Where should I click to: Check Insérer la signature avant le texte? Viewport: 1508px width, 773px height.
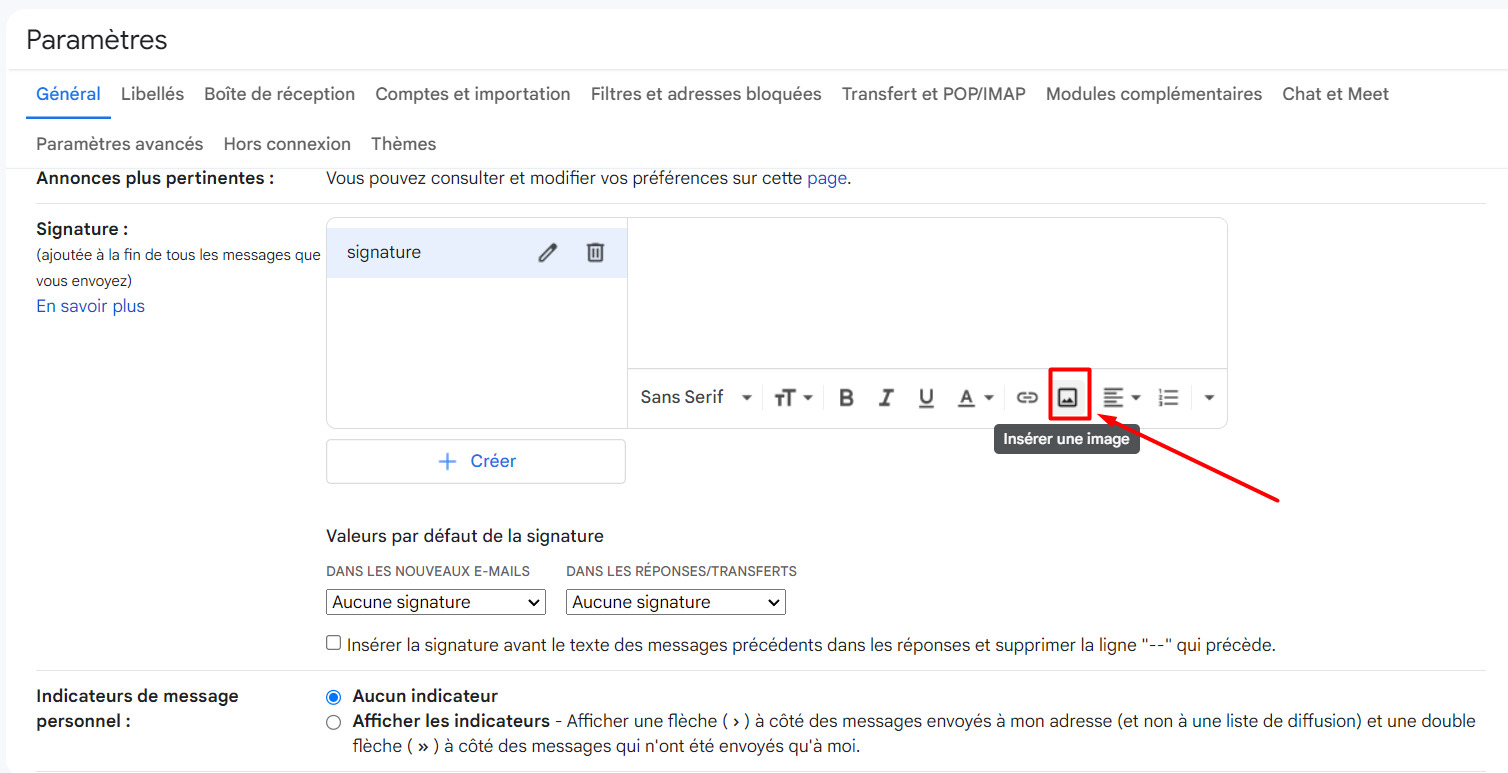(334, 643)
